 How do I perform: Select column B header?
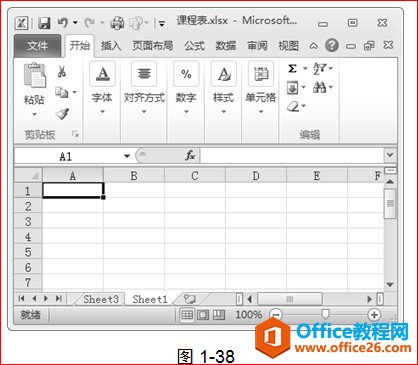coord(134,176)
